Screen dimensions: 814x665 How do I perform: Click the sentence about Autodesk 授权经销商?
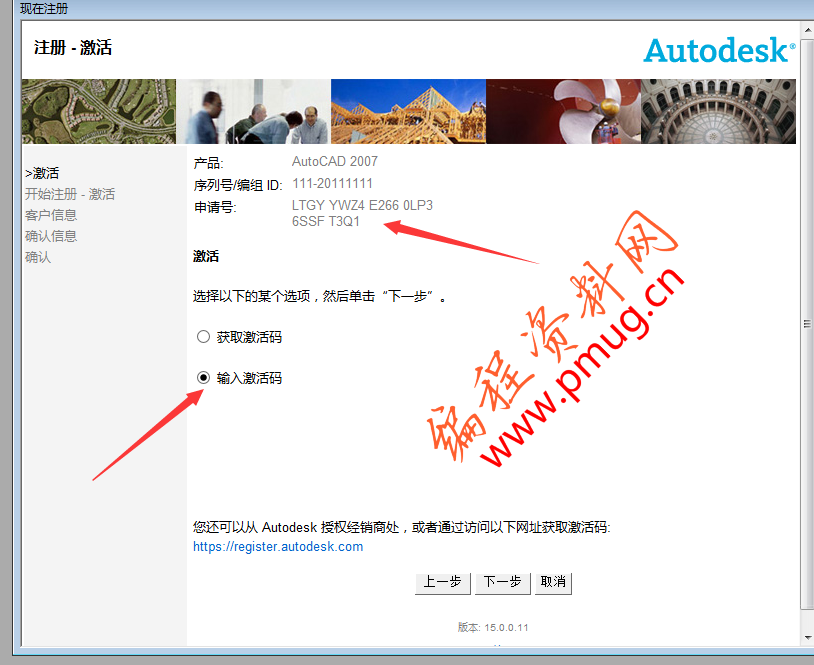click(401, 527)
